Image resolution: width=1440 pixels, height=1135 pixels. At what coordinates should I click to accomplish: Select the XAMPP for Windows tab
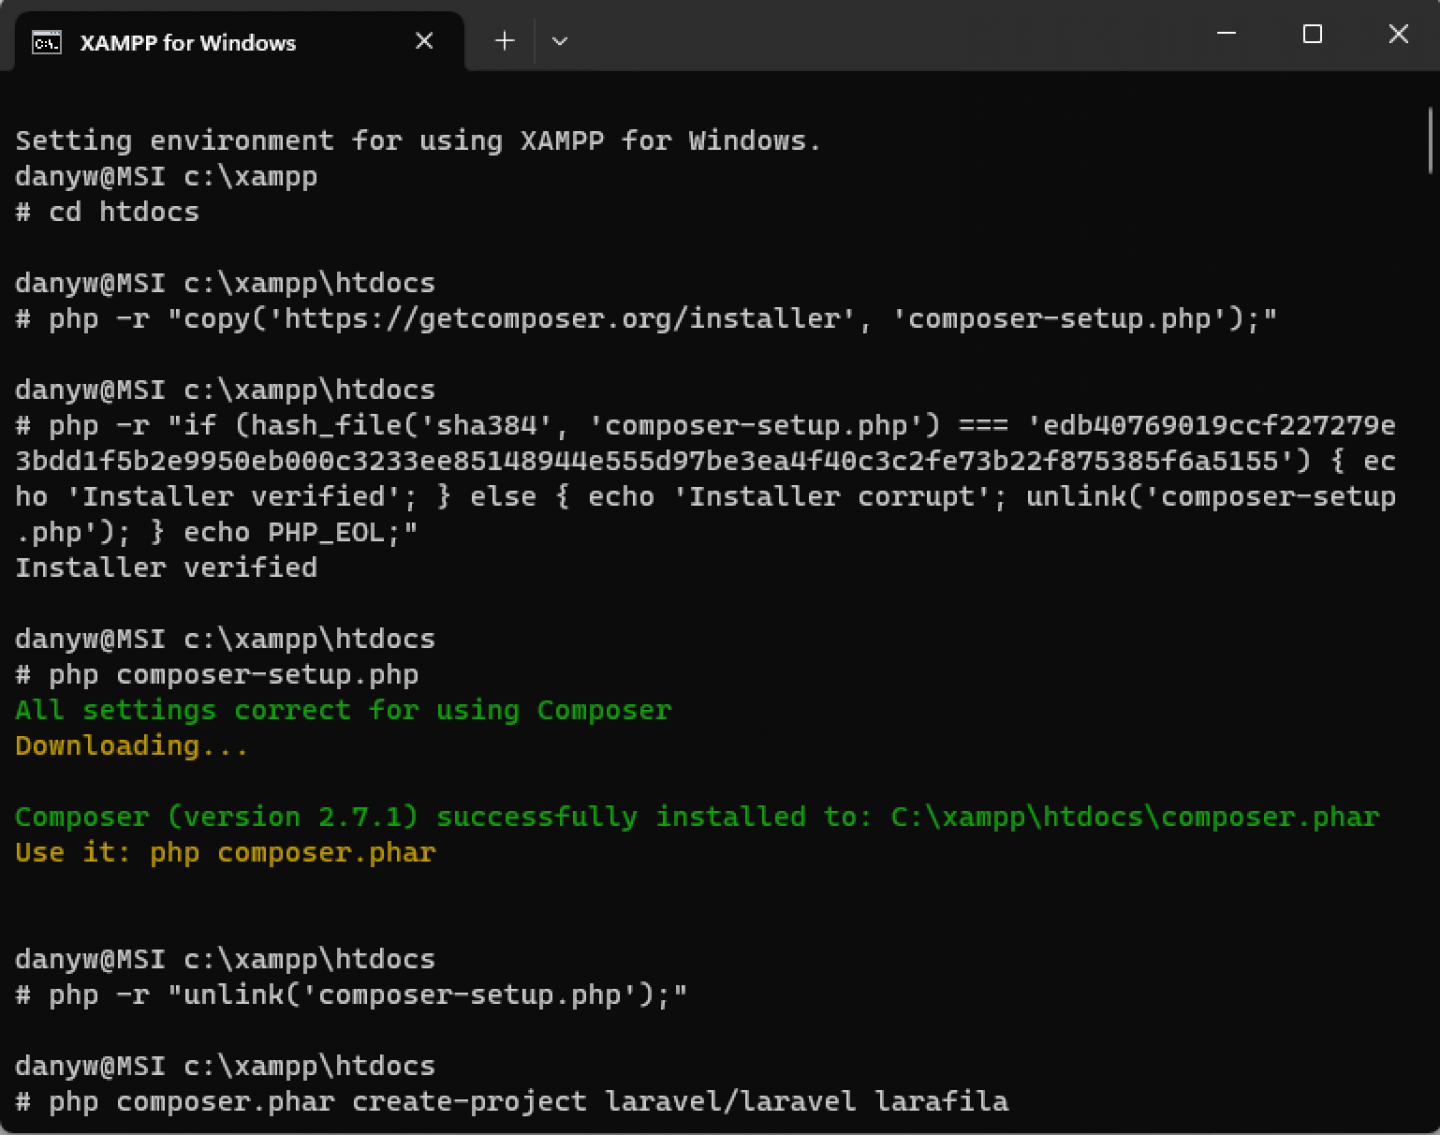(x=239, y=42)
